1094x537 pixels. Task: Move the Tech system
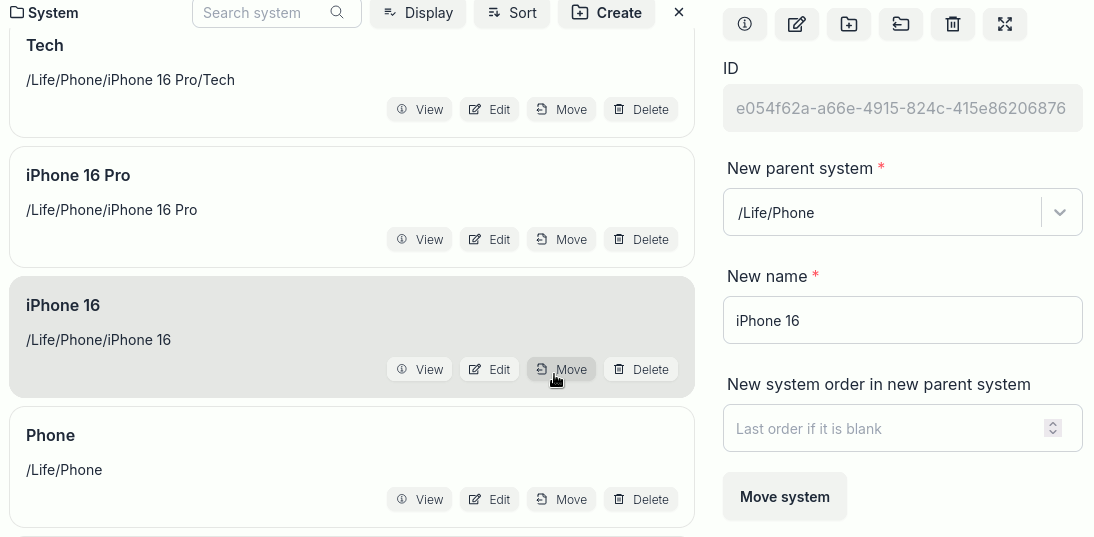pyautogui.click(x=562, y=109)
